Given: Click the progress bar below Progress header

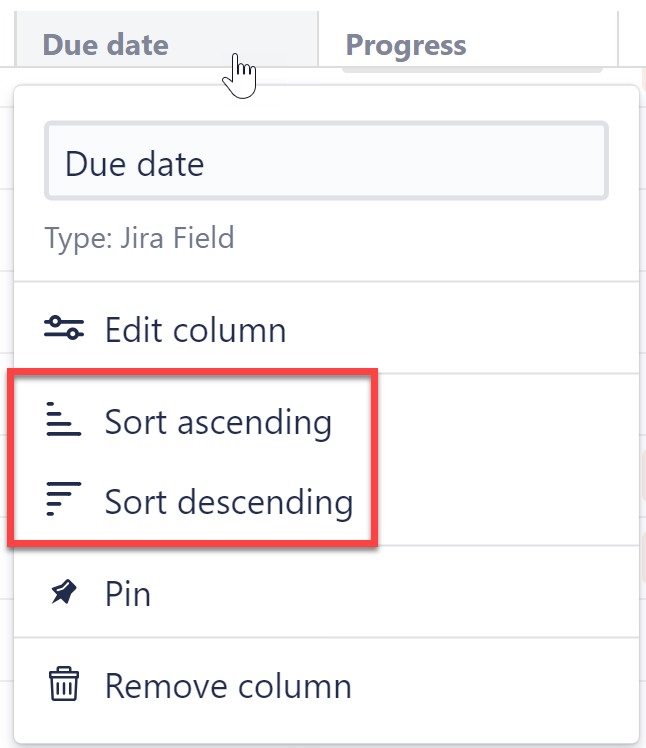Looking at the screenshot, I should pos(472,69).
